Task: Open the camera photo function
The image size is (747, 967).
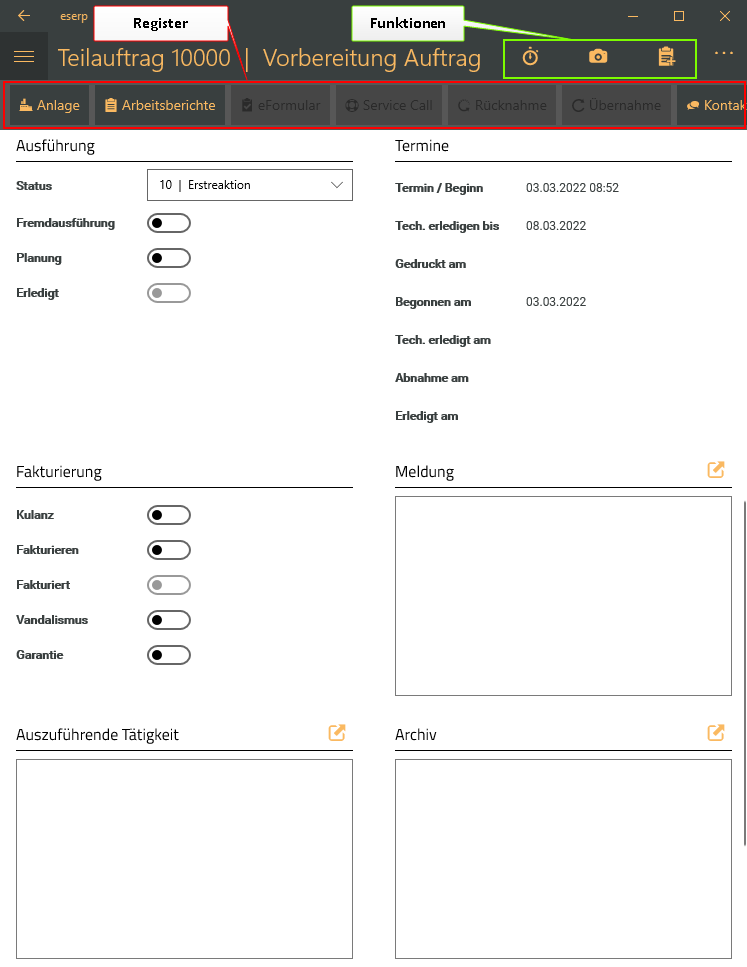Action: pos(598,57)
